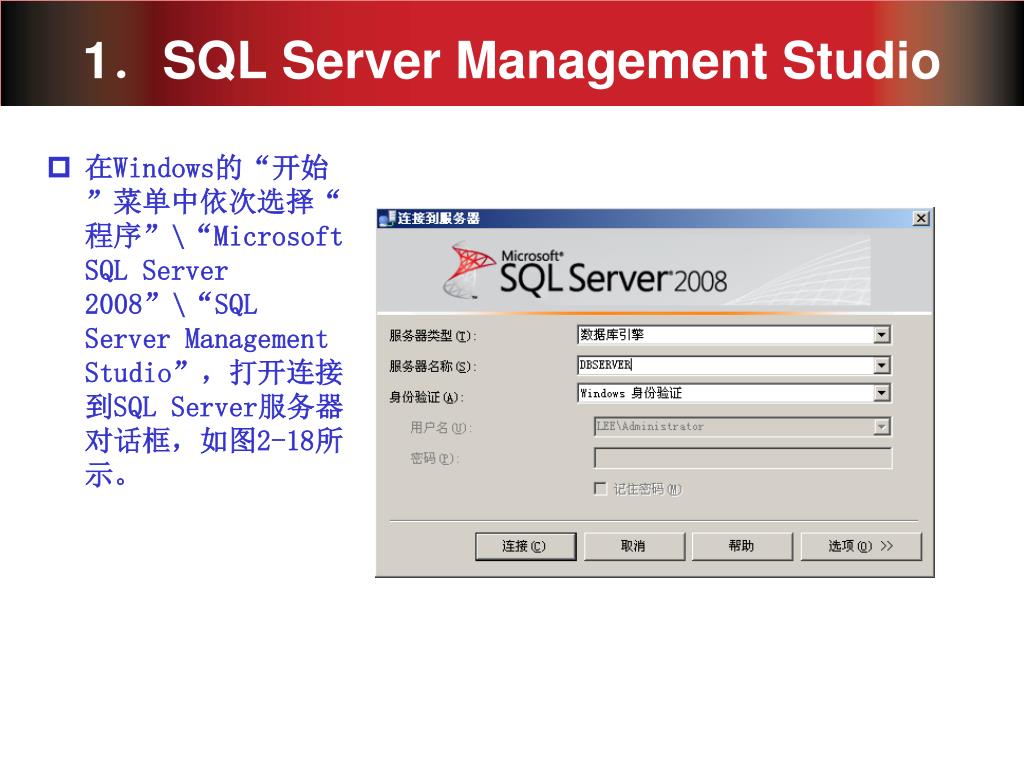
Task: Click the 服务器名称(S) label
Action: (432, 366)
